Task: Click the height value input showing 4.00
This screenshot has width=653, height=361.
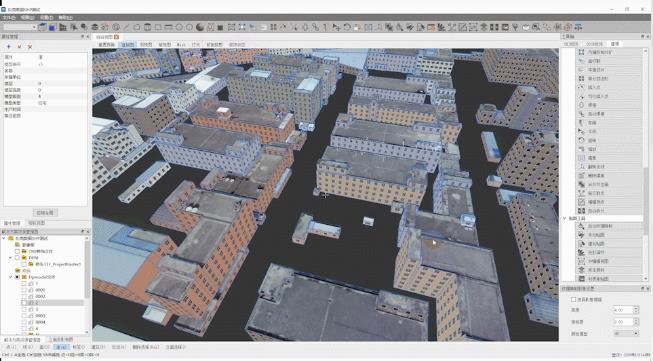Action: point(623,310)
